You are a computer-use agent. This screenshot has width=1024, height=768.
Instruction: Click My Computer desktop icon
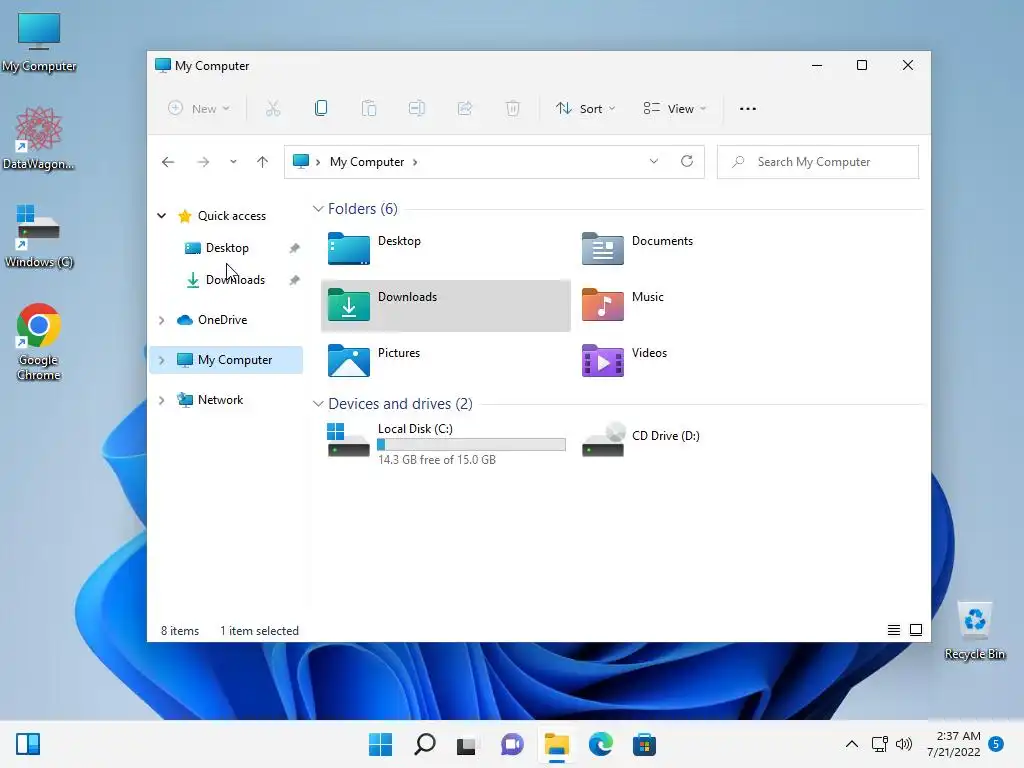[x=39, y=42]
